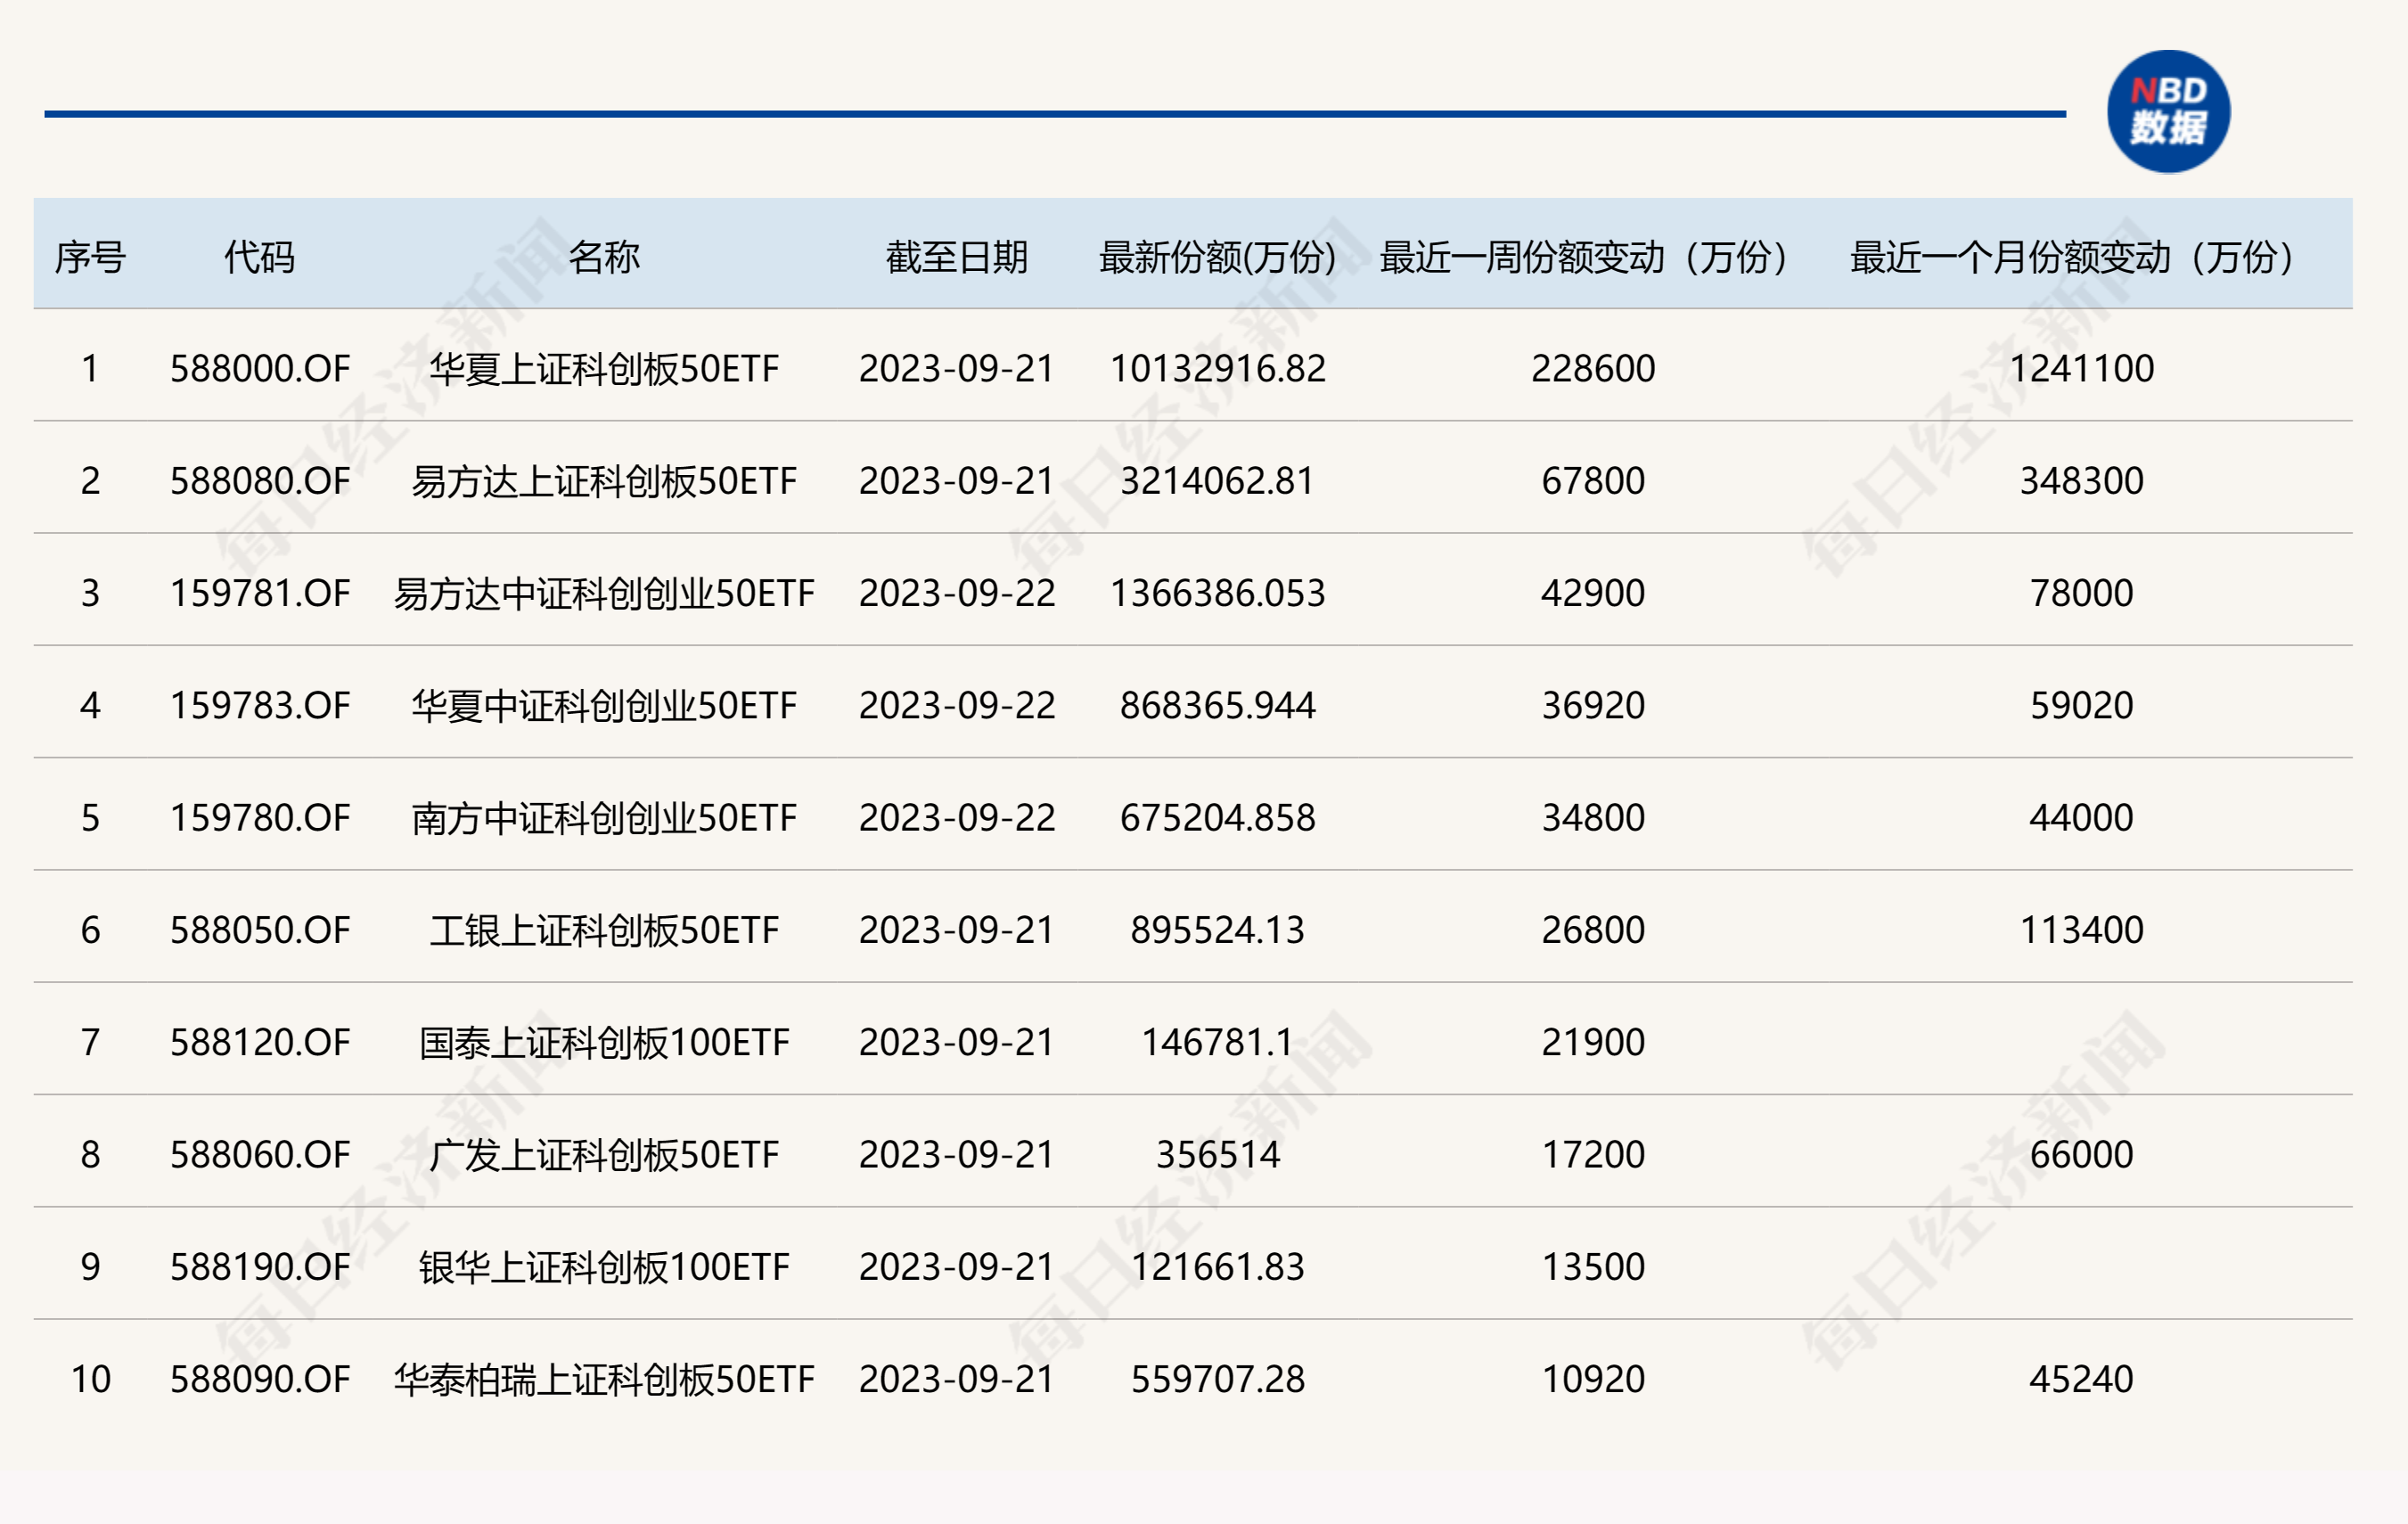Click weekly change value 13500
Viewport: 2408px width, 1524px height.
click(x=1593, y=1267)
